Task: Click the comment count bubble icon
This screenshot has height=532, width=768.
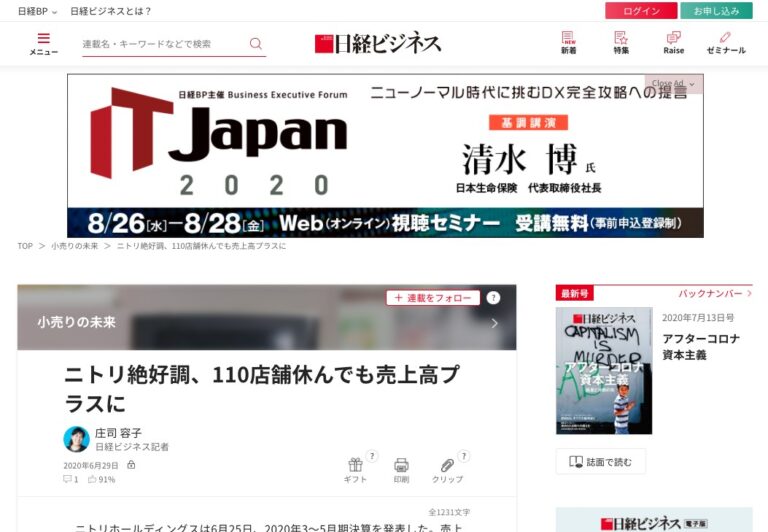Action: tap(67, 479)
